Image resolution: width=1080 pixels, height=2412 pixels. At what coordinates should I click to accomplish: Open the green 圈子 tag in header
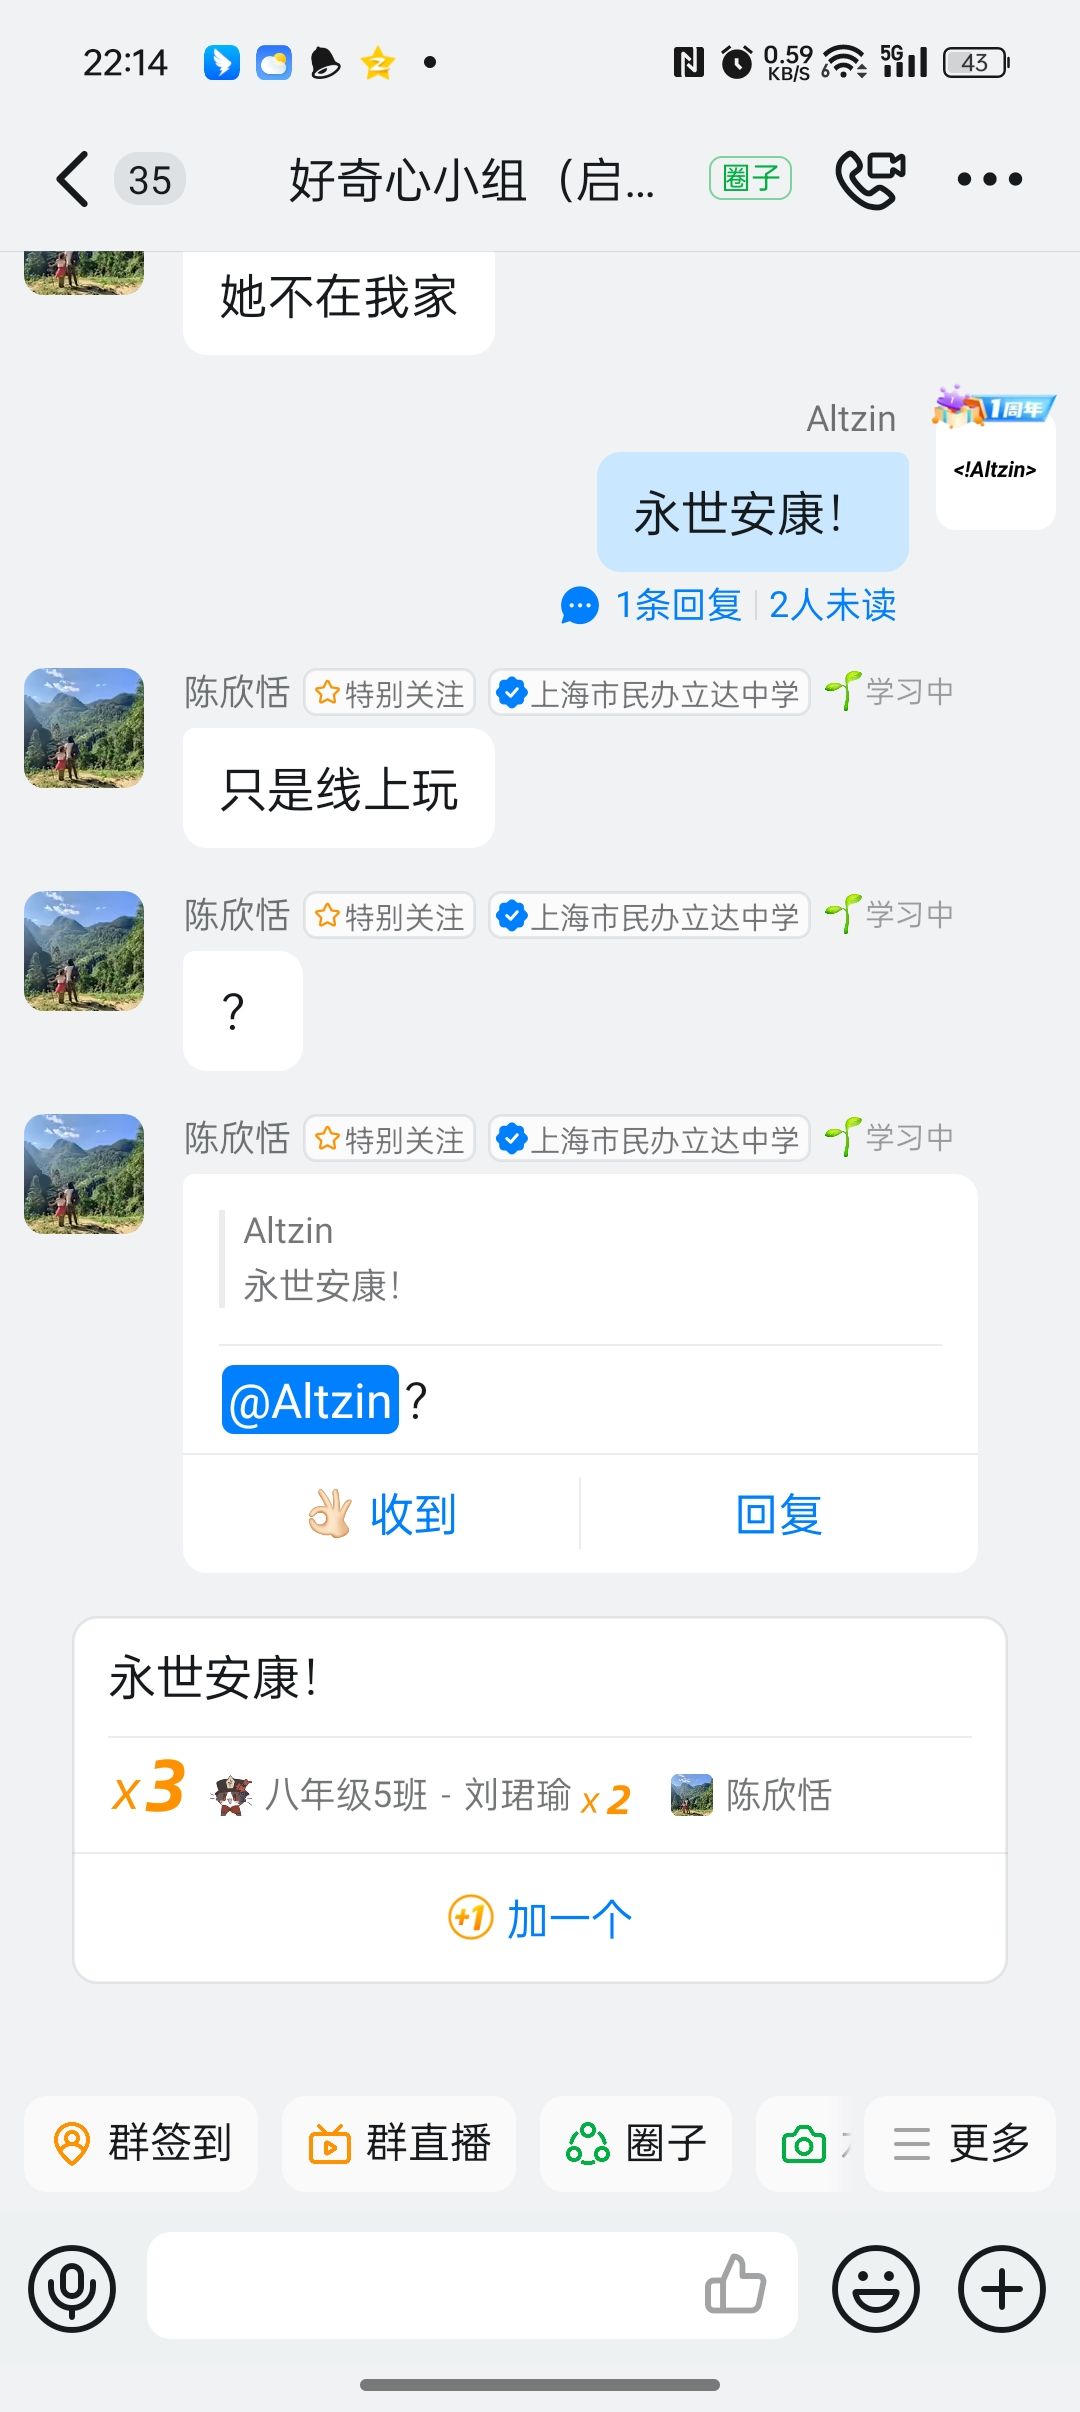click(x=750, y=179)
